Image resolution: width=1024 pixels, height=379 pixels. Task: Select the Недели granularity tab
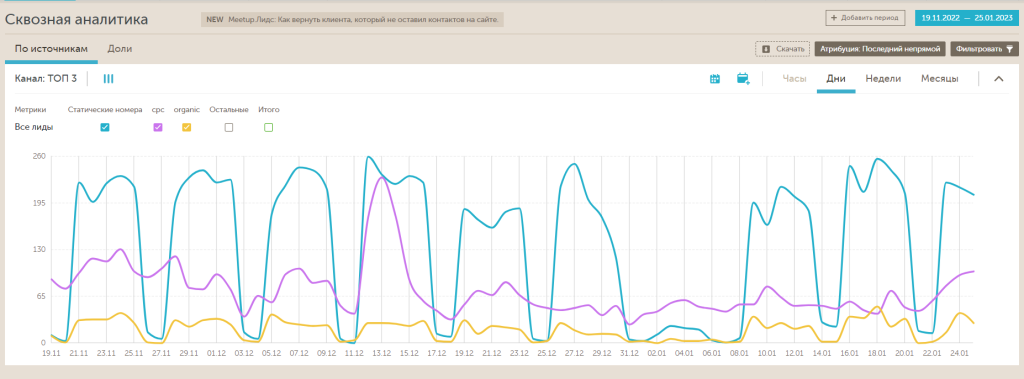(883, 79)
